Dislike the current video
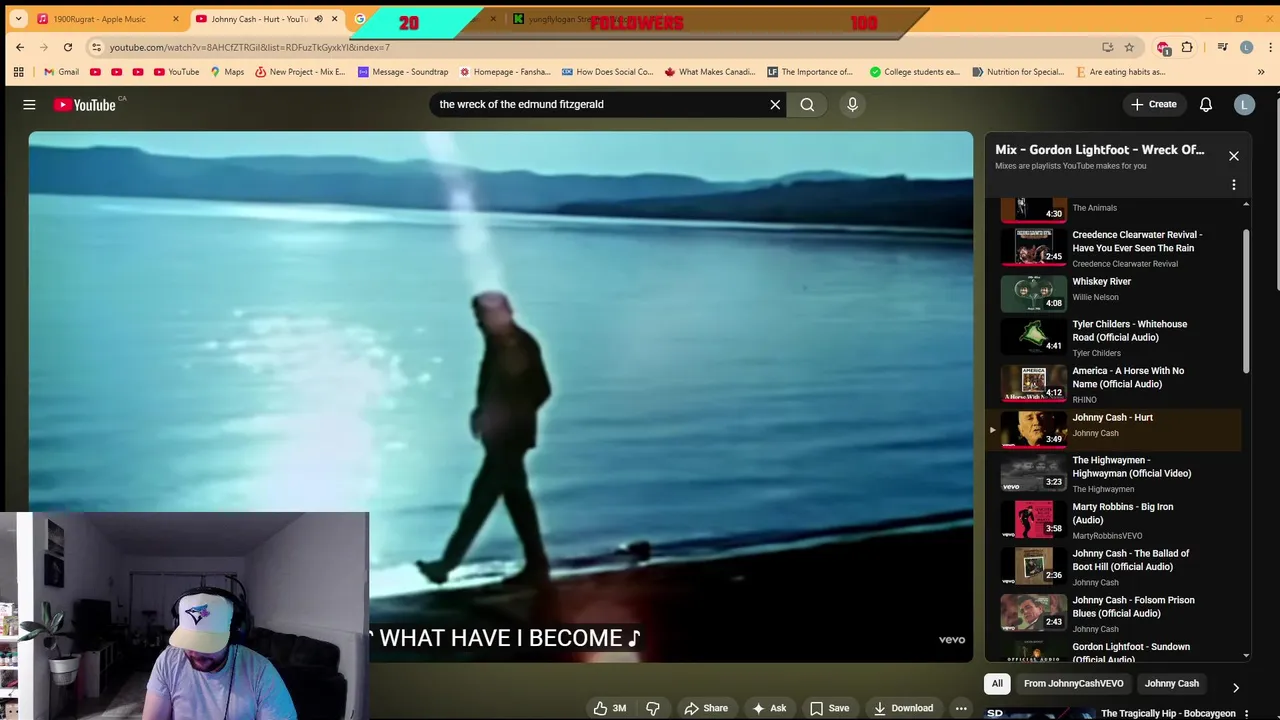1280x720 pixels. [x=653, y=708]
